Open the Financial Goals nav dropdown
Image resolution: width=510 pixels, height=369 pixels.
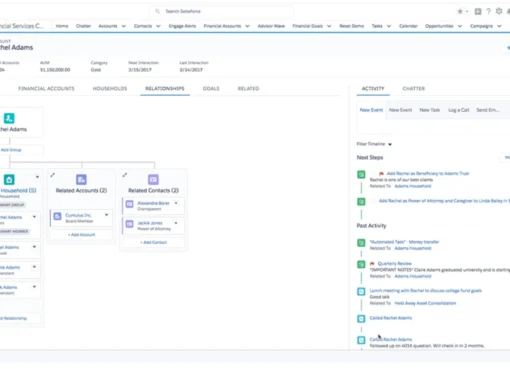(x=329, y=26)
